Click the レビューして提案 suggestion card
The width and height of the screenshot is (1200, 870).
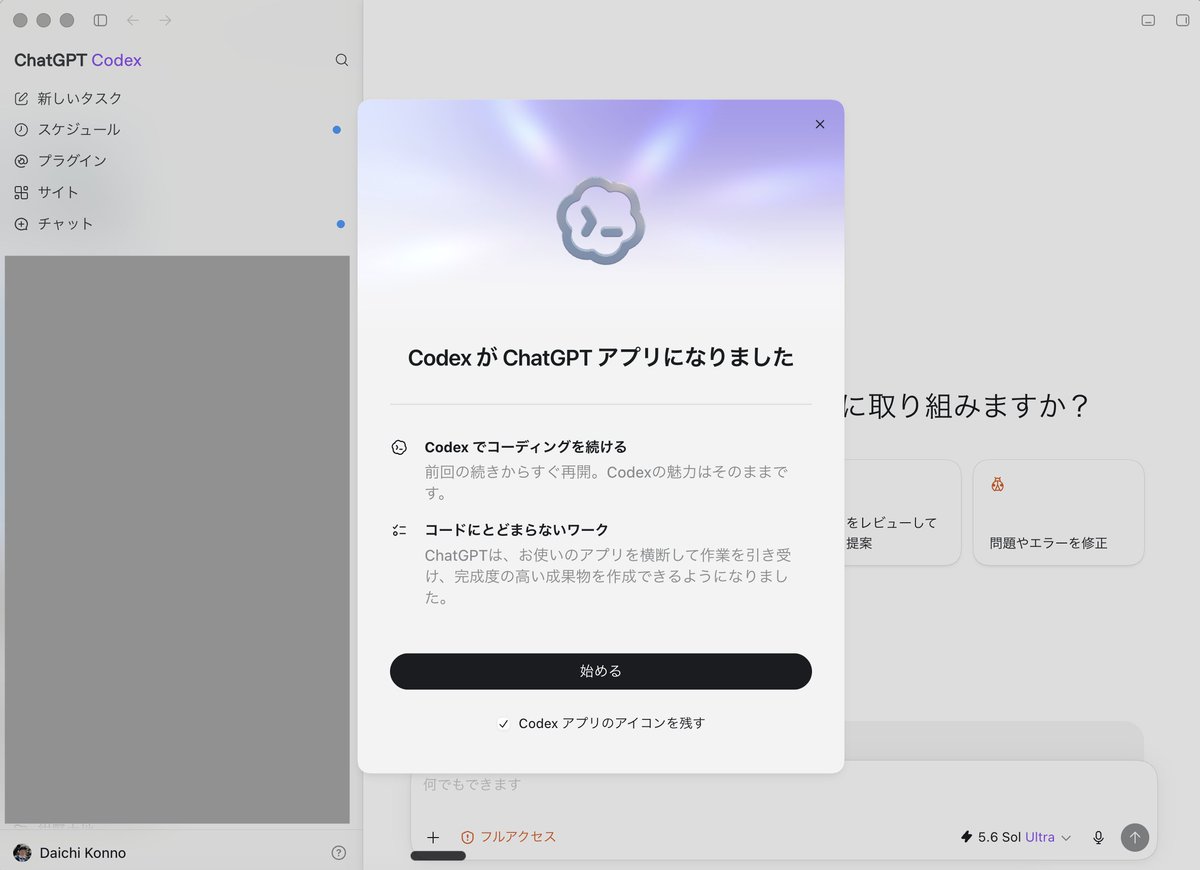(x=902, y=513)
